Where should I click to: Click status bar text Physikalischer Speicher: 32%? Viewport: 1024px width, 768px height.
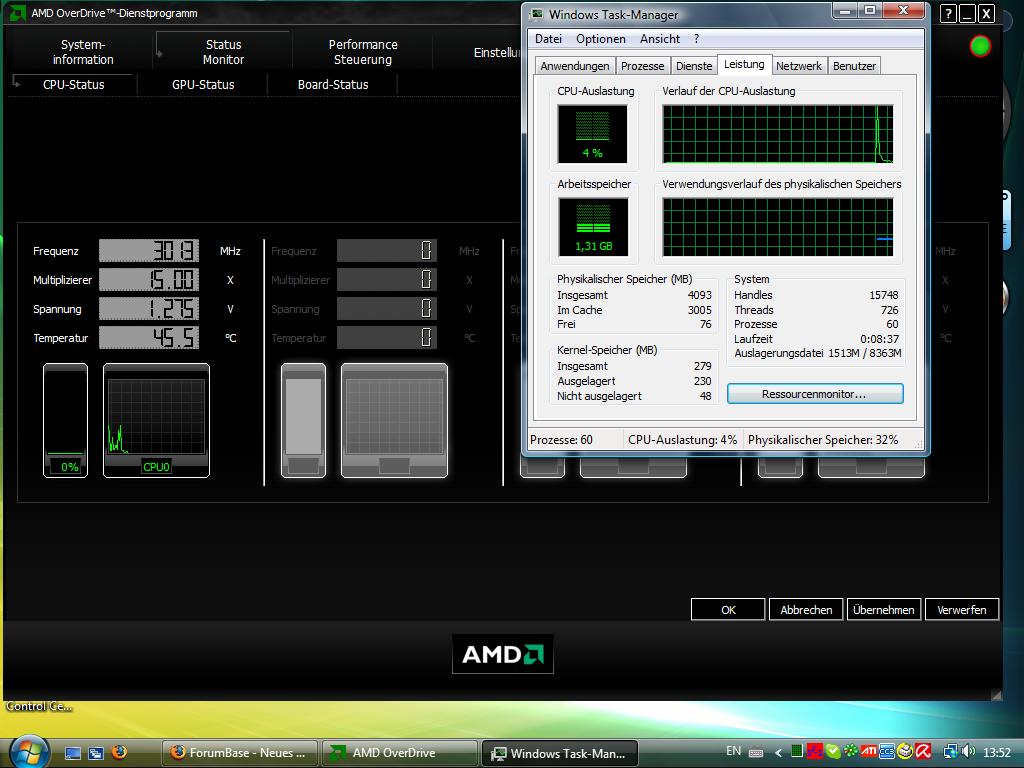823,440
